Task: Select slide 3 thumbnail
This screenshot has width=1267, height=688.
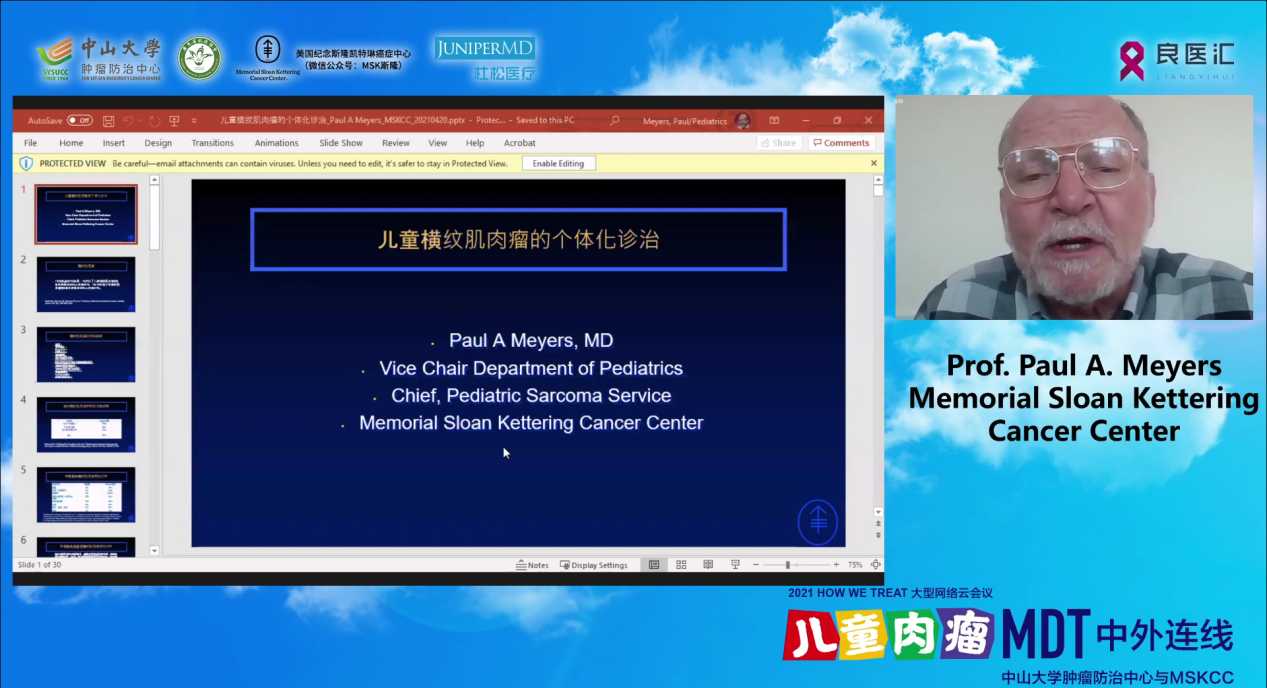Action: tap(86, 354)
